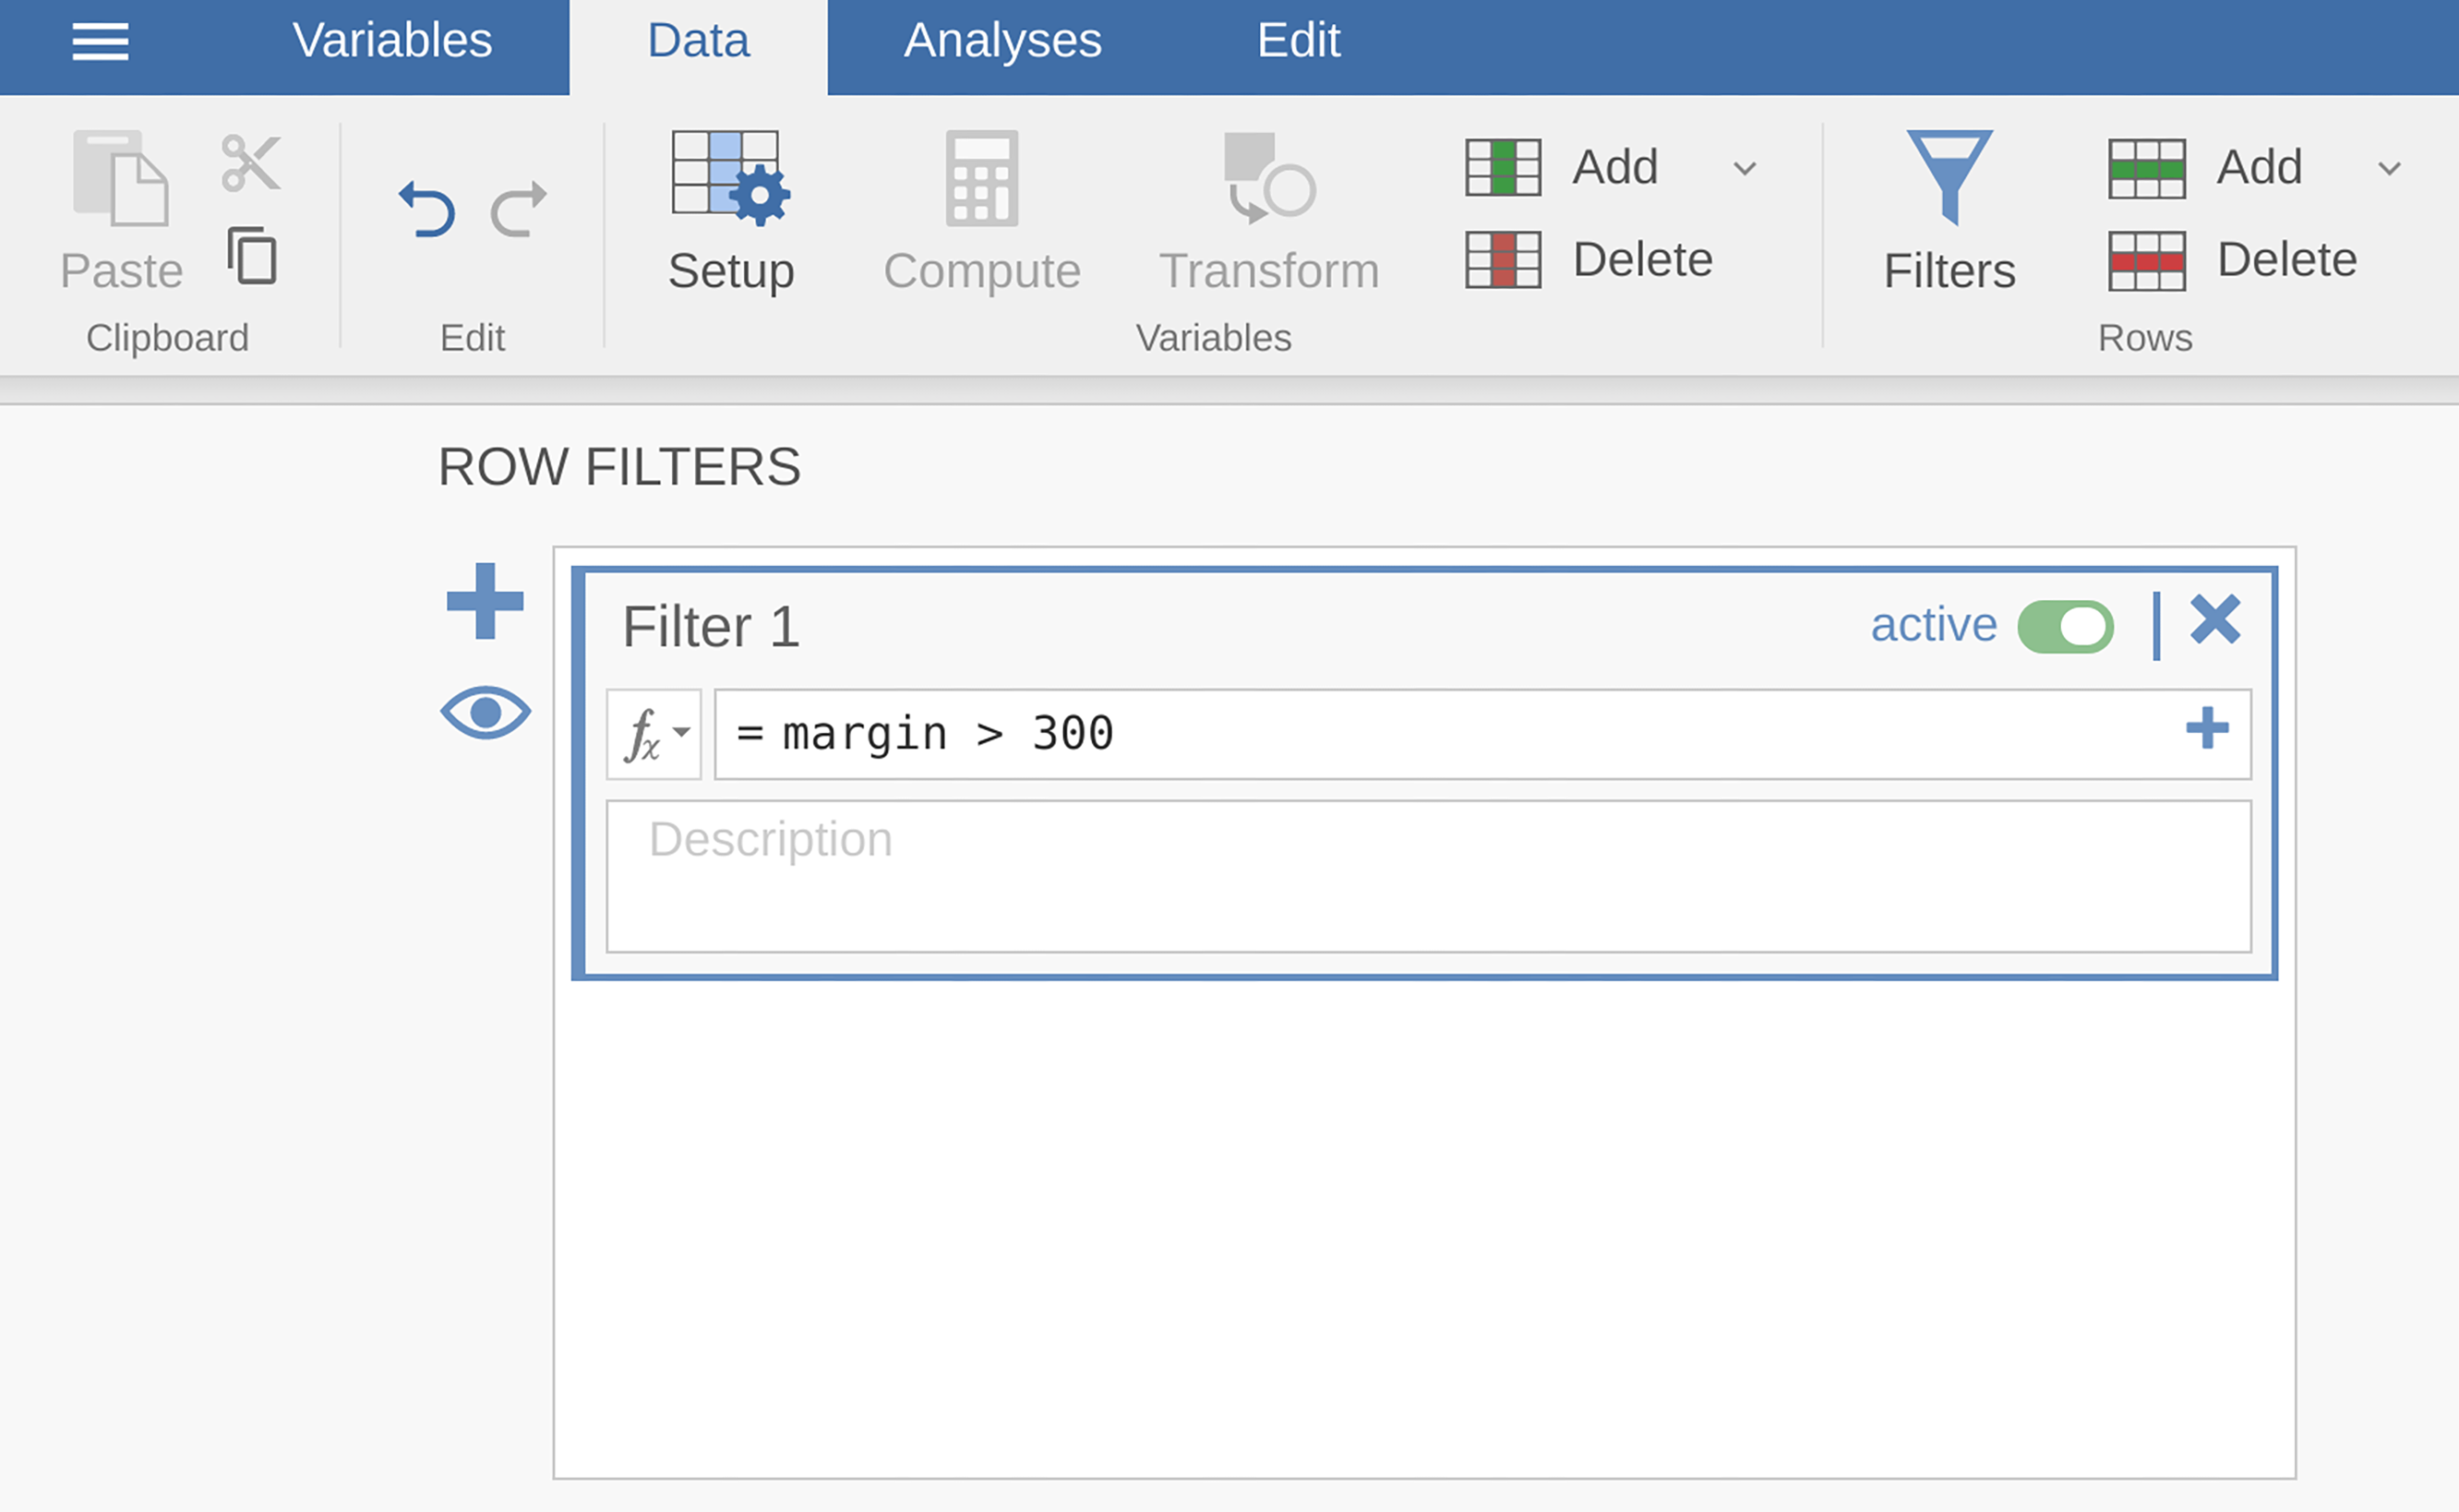
Task: Remove Filter 1 with the X
Action: click(2215, 619)
